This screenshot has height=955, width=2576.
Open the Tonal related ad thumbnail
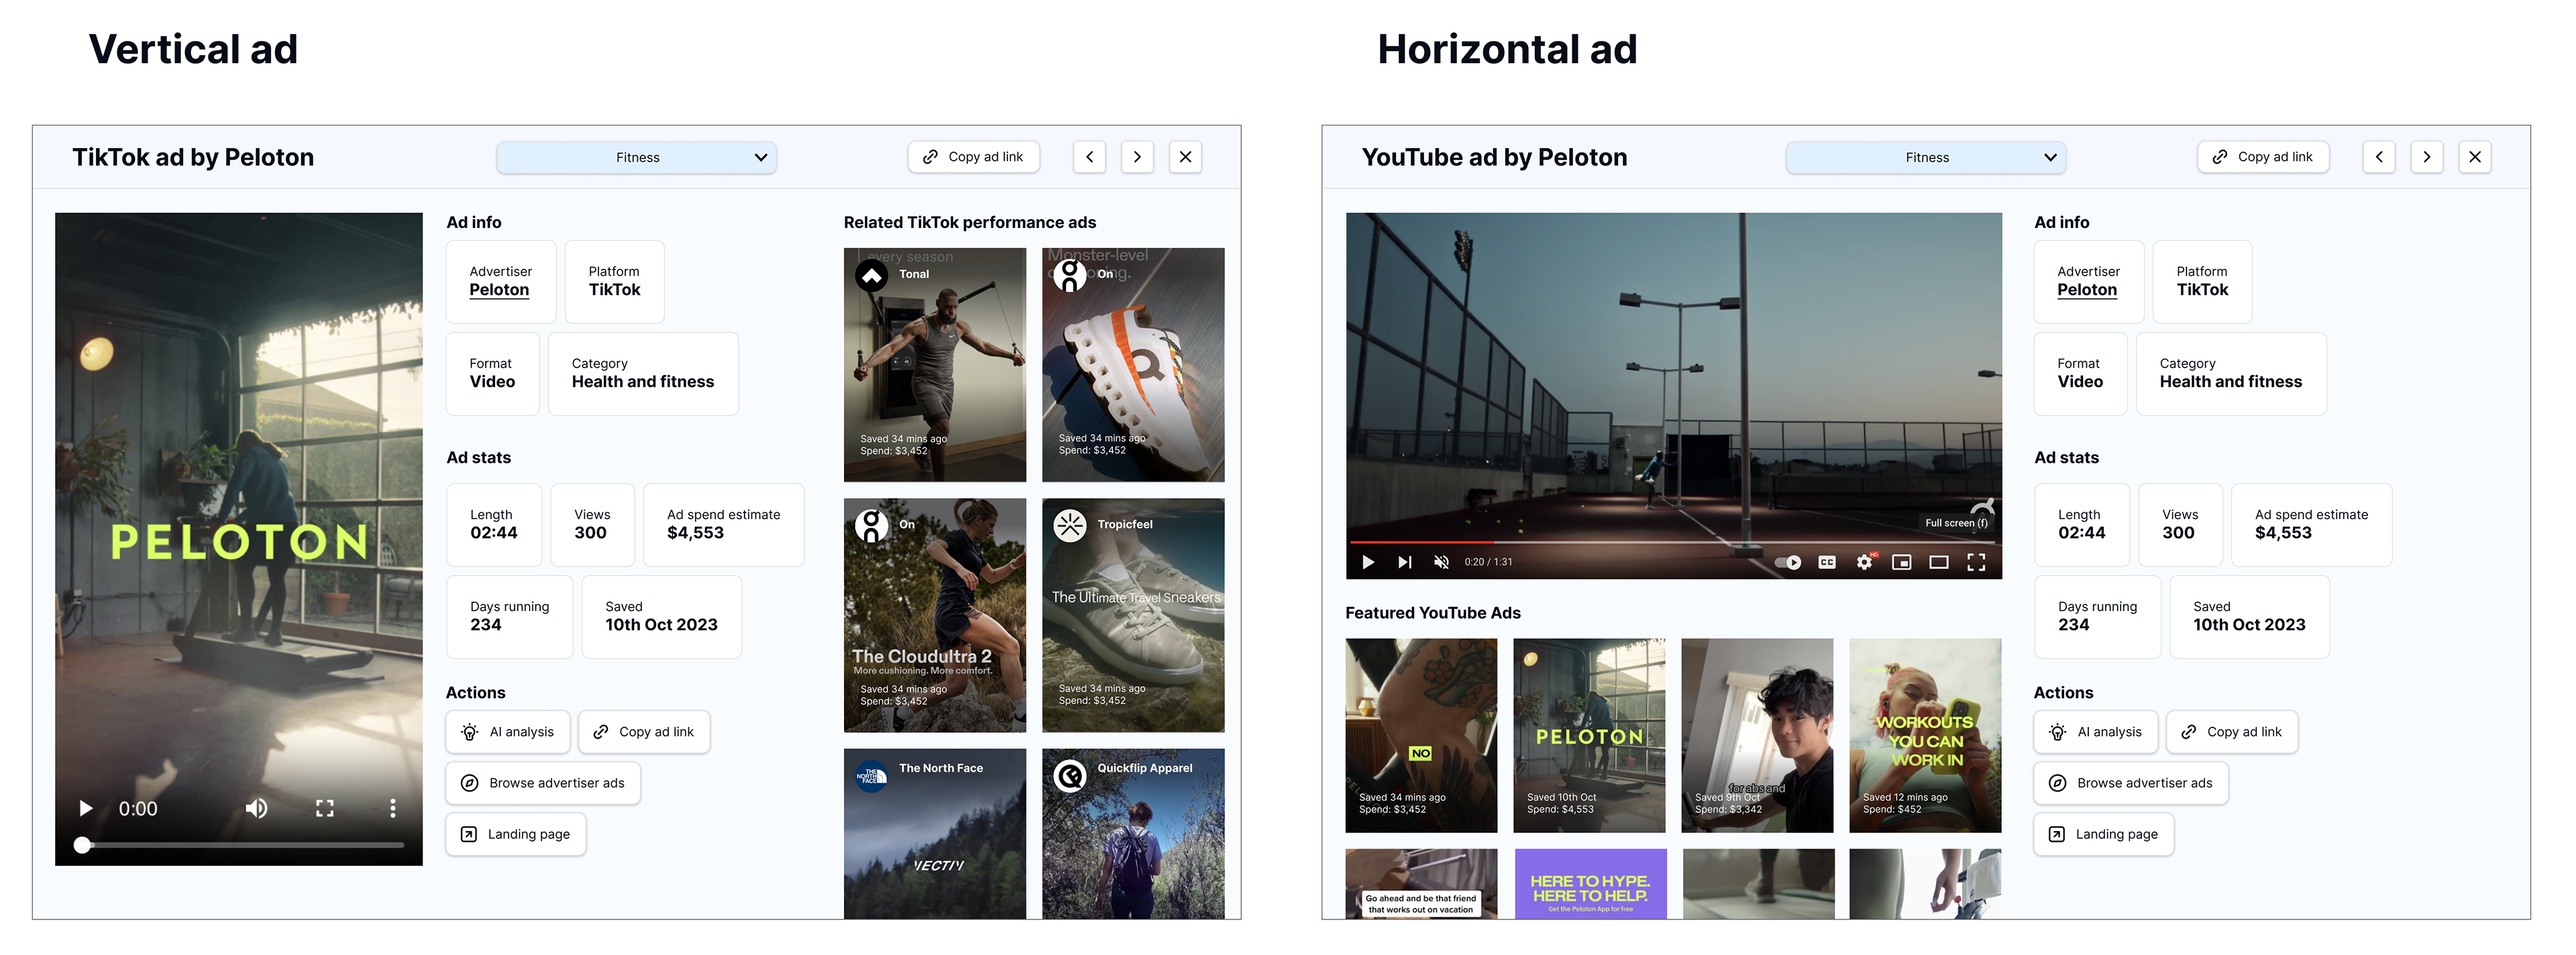[x=935, y=365]
